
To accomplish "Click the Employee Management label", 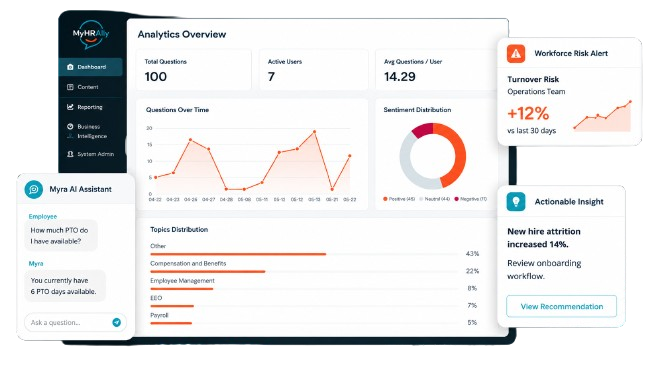I will [x=182, y=281].
